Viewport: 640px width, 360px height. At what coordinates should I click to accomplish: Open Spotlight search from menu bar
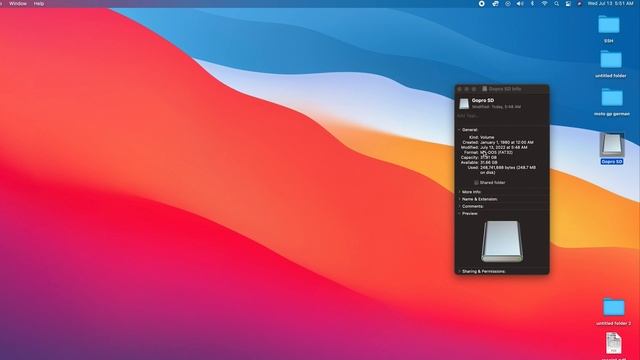click(556, 4)
